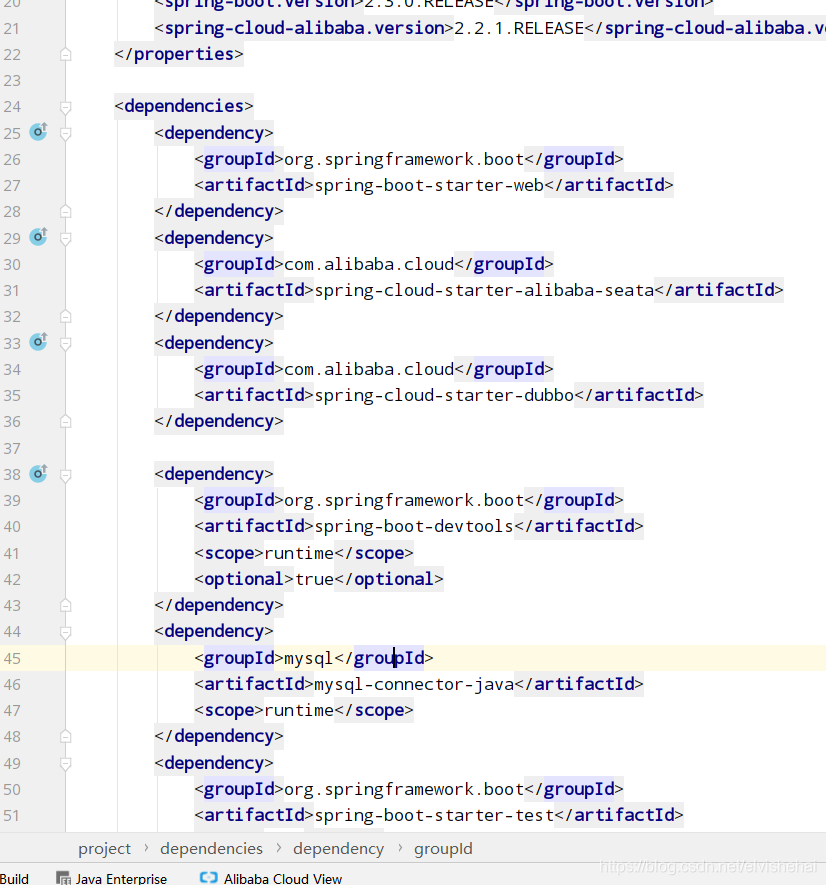Click 'org.springframework.boot' on line 39
The image size is (826, 885).
[404, 500]
